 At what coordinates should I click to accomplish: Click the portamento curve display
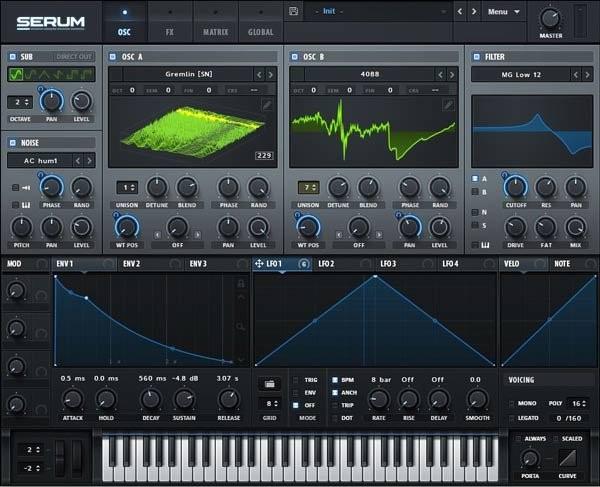click(567, 458)
